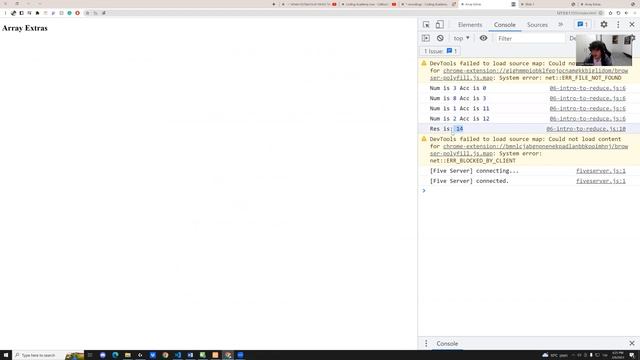Focus the console Filter input field
640x360 pixels.
[x=529, y=38]
